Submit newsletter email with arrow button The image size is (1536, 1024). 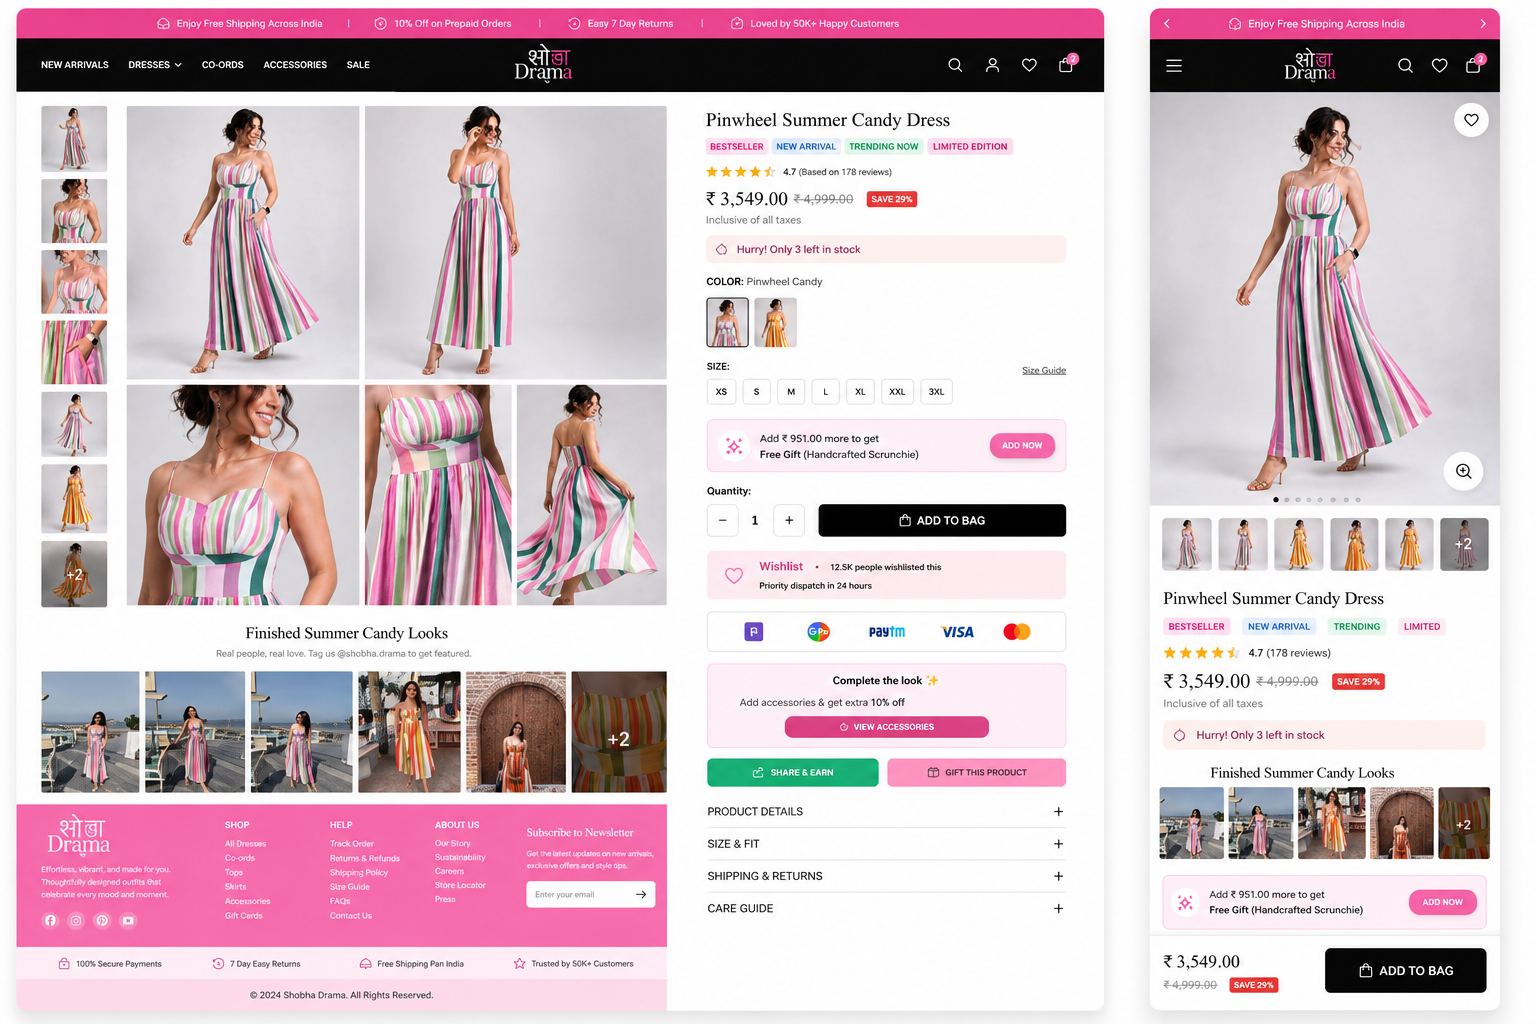[641, 894]
